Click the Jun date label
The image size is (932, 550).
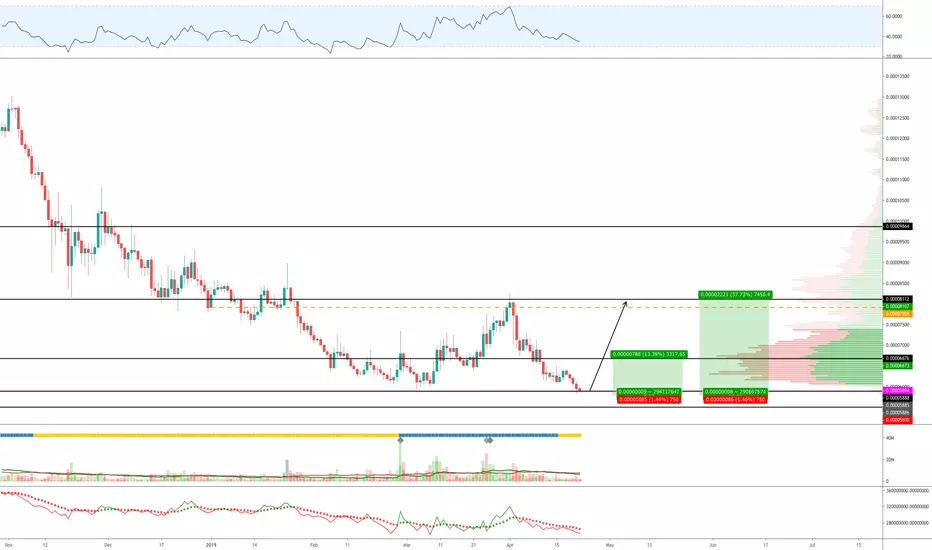click(713, 544)
